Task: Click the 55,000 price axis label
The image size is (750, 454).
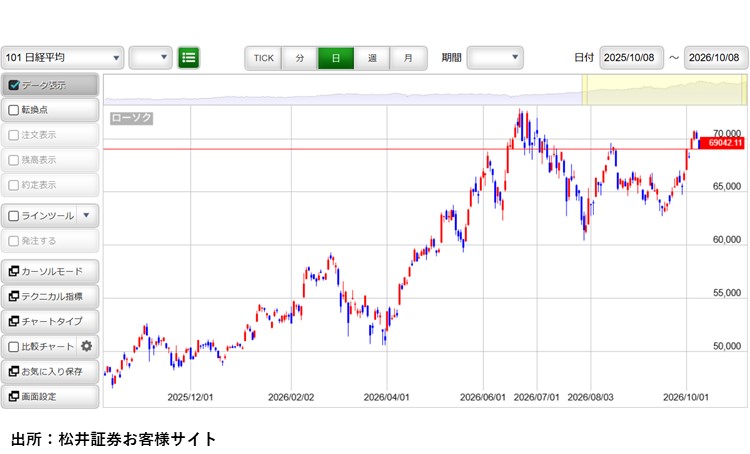Action: coord(727,292)
